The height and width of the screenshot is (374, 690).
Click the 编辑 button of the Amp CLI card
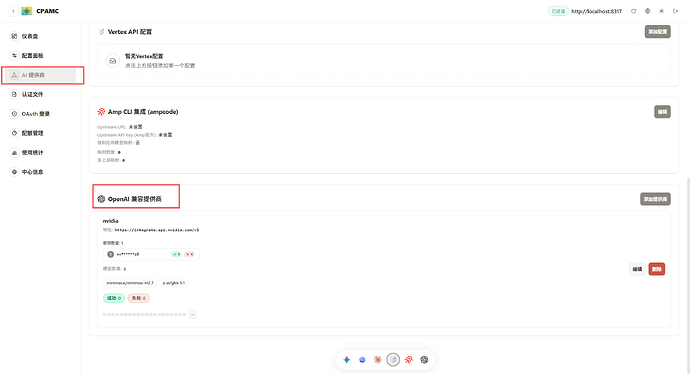click(662, 112)
